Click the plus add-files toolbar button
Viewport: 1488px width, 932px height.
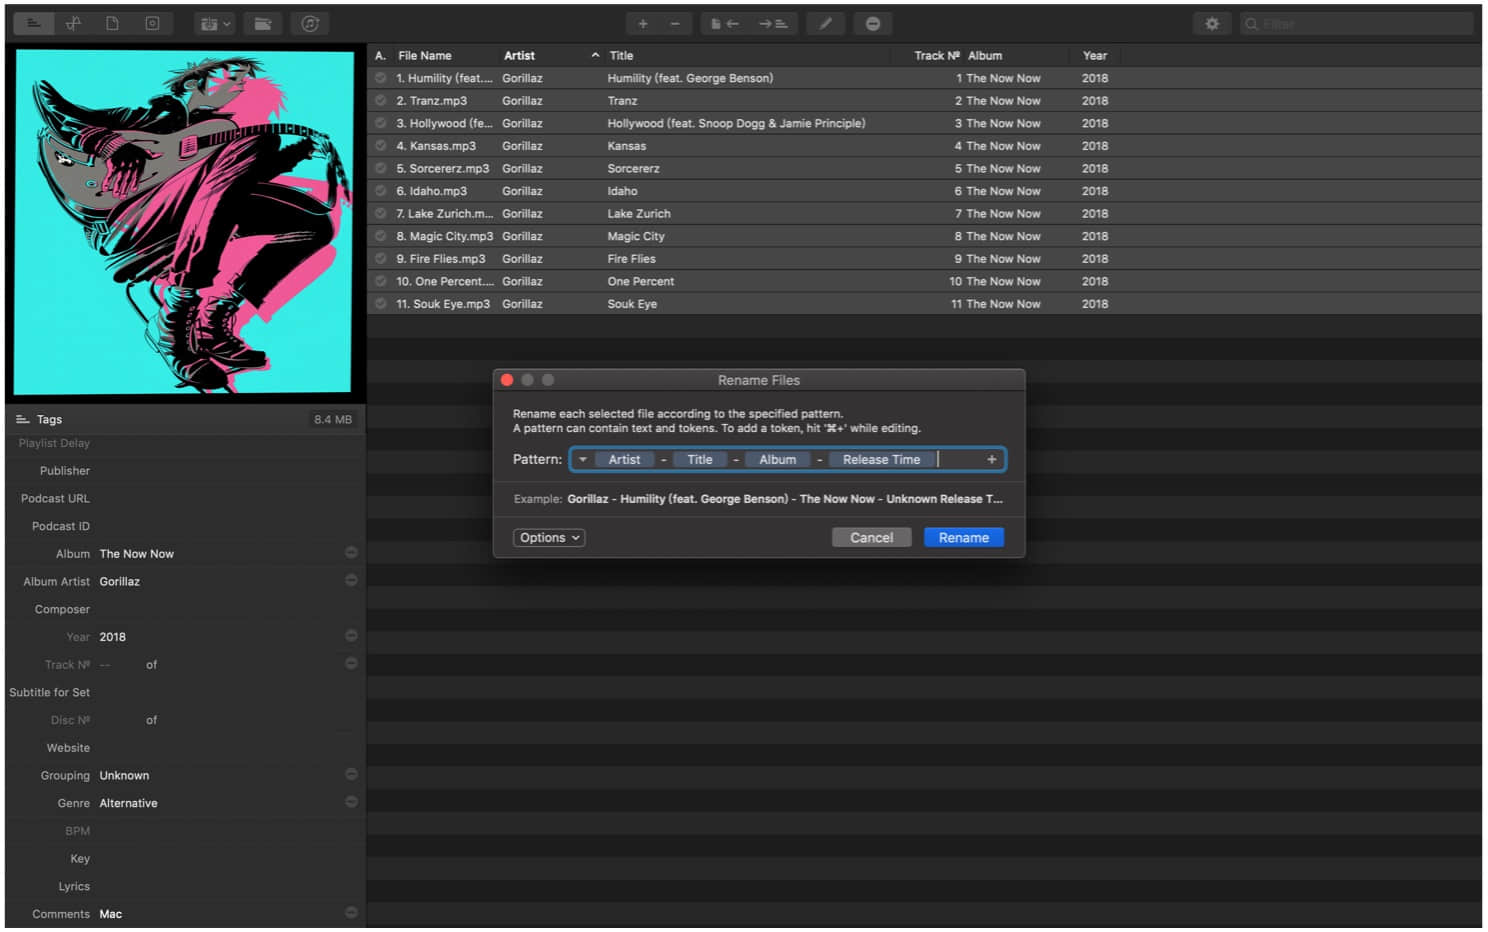coord(643,24)
